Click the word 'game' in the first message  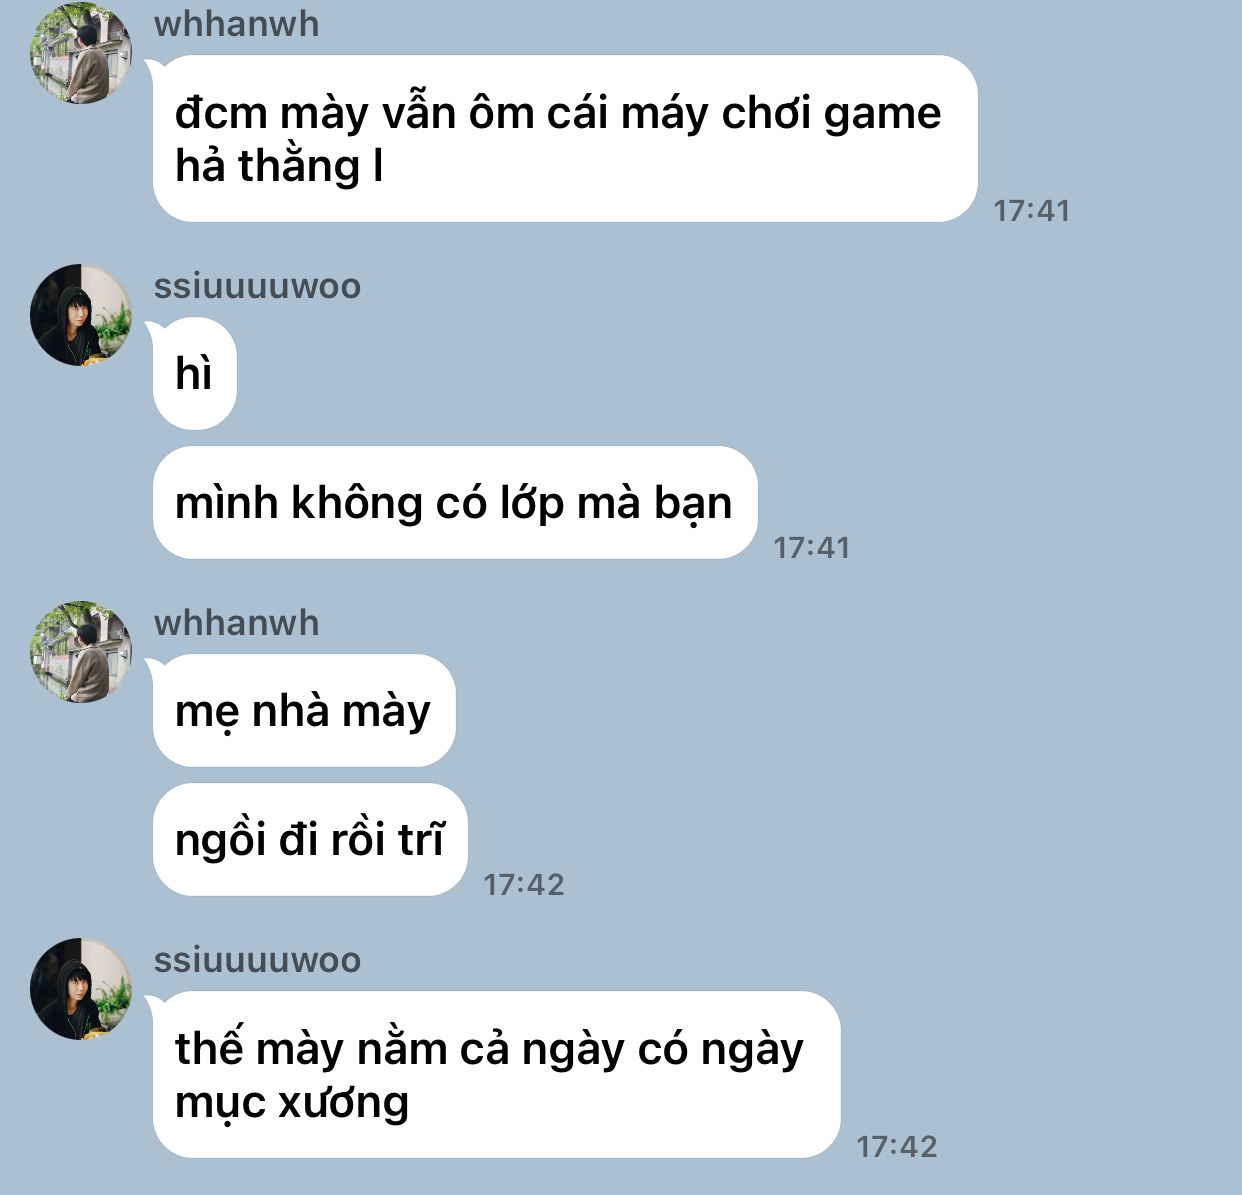(882, 115)
